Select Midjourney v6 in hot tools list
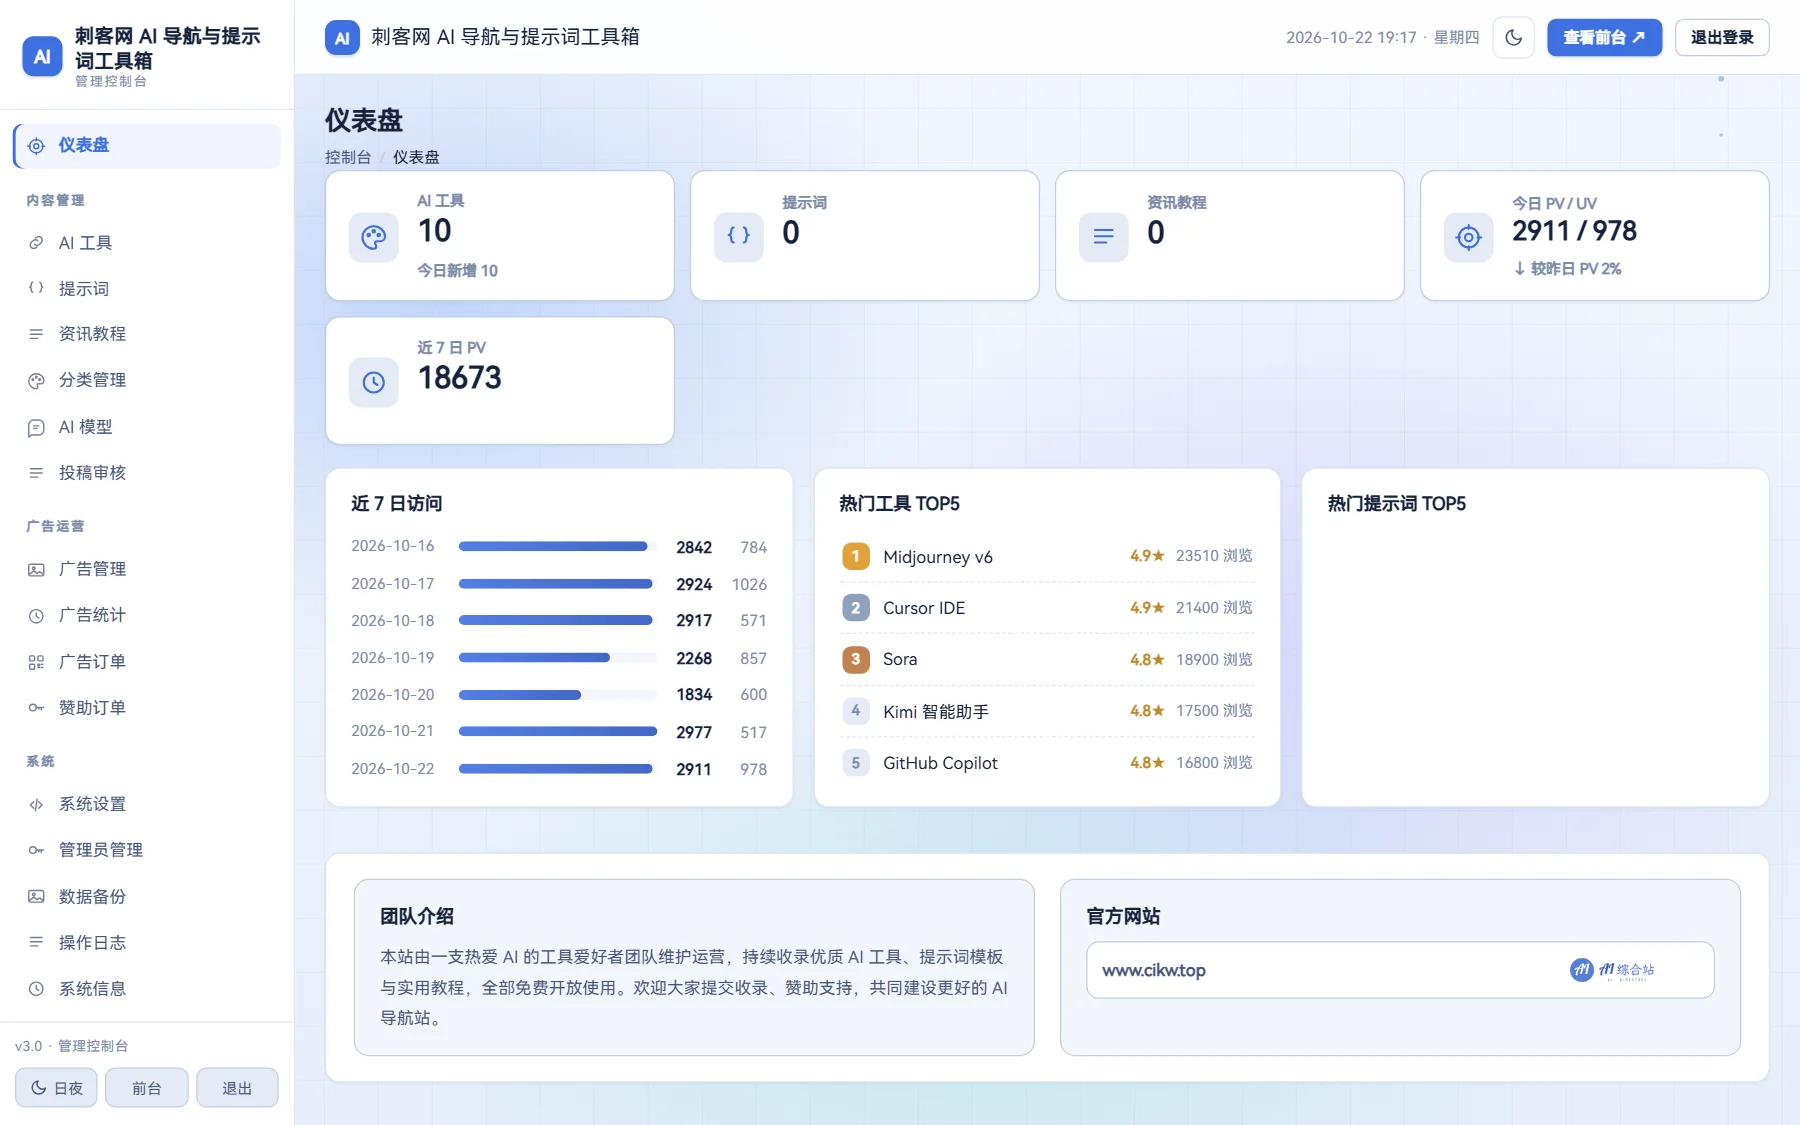Image resolution: width=1800 pixels, height=1125 pixels. 1048,556
